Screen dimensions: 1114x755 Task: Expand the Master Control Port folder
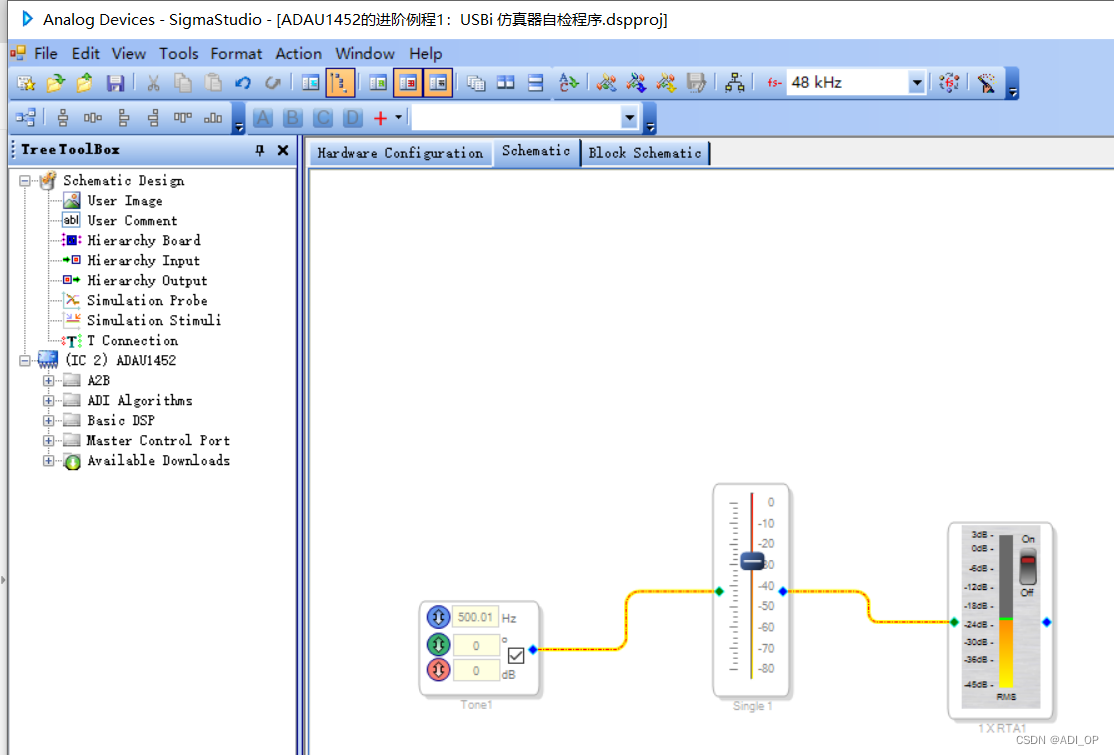pos(48,440)
